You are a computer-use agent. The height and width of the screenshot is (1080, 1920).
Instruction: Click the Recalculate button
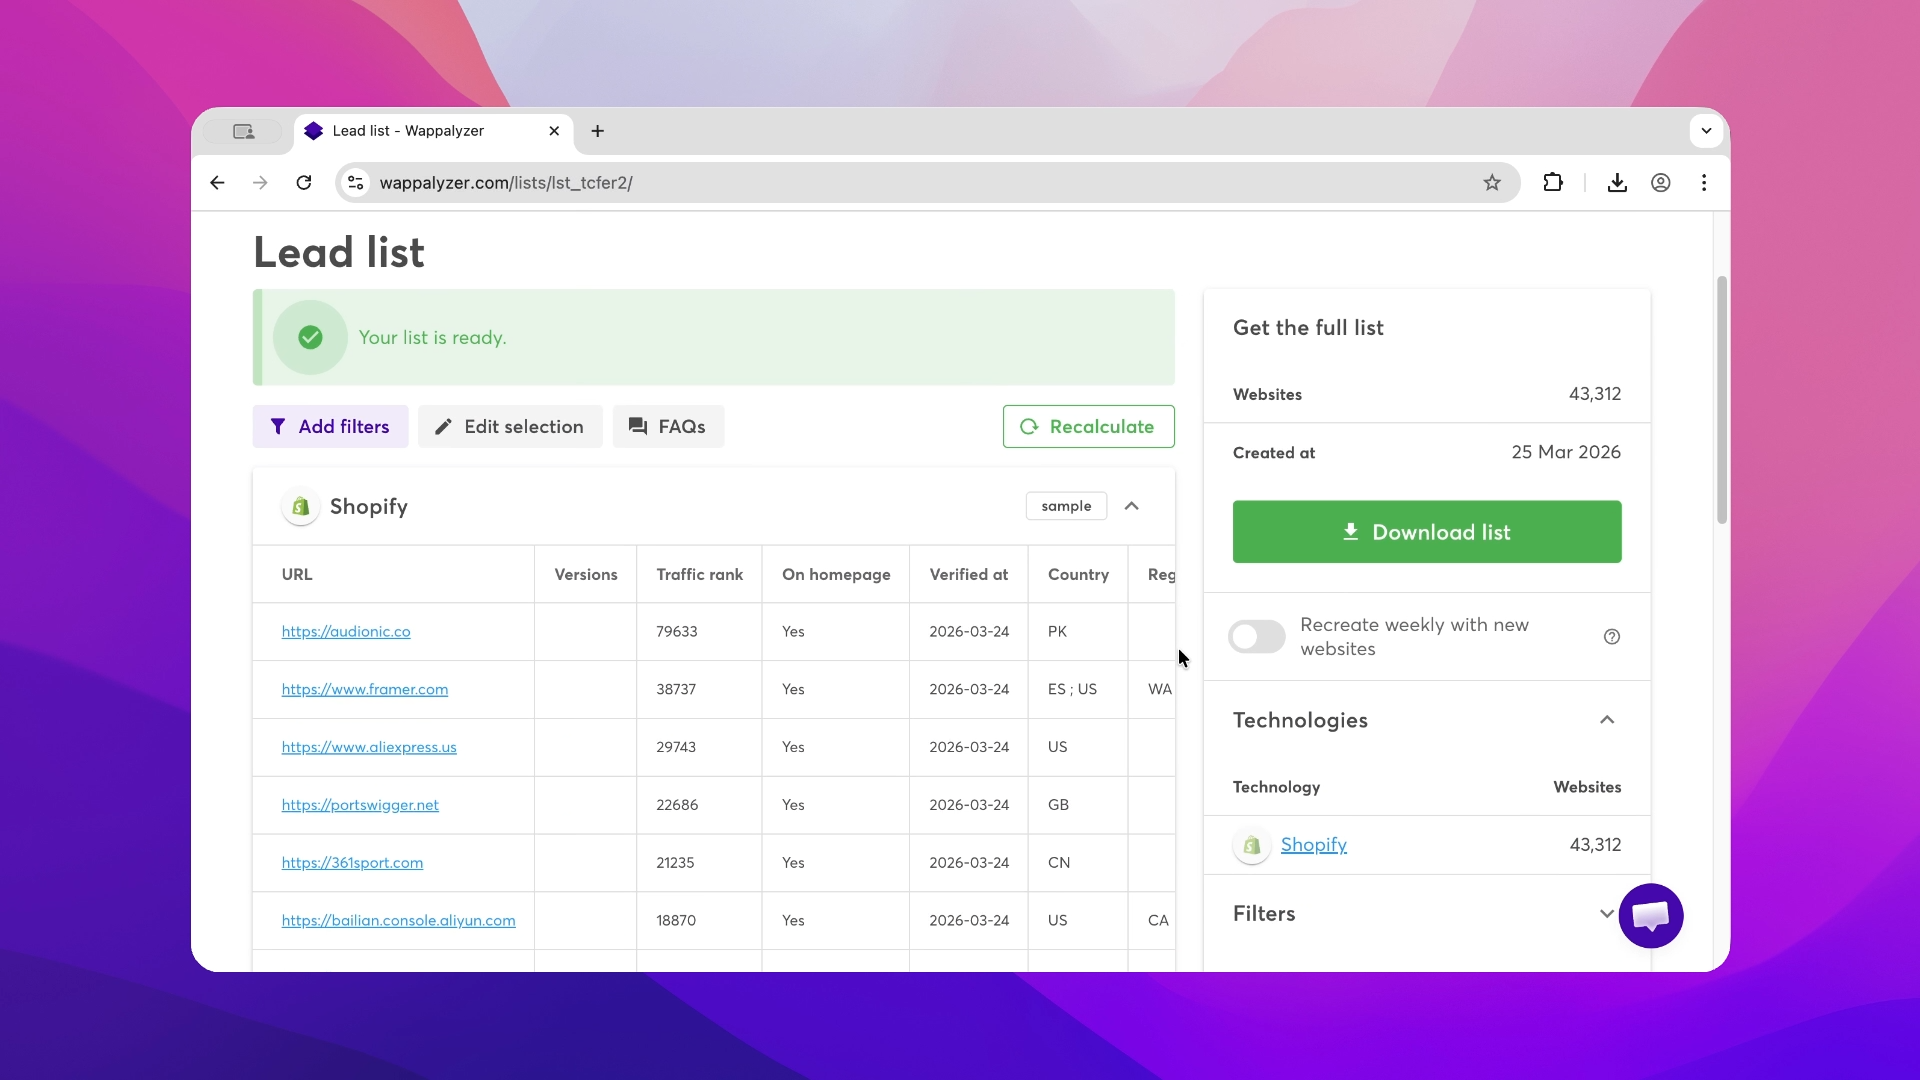[1089, 427]
